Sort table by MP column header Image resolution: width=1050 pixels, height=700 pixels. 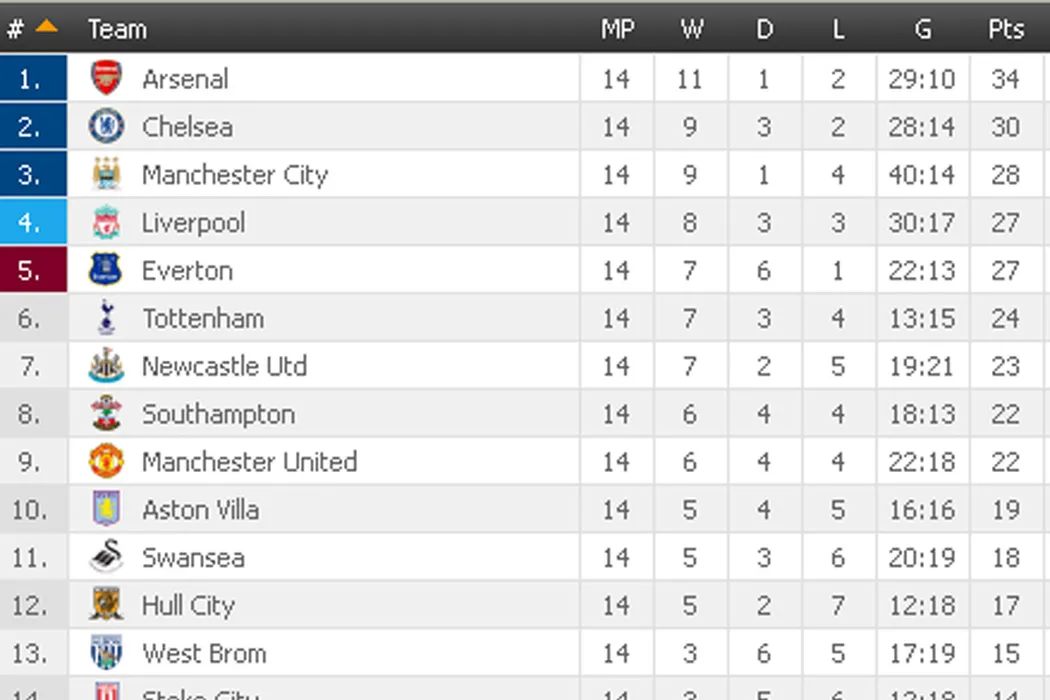617,29
